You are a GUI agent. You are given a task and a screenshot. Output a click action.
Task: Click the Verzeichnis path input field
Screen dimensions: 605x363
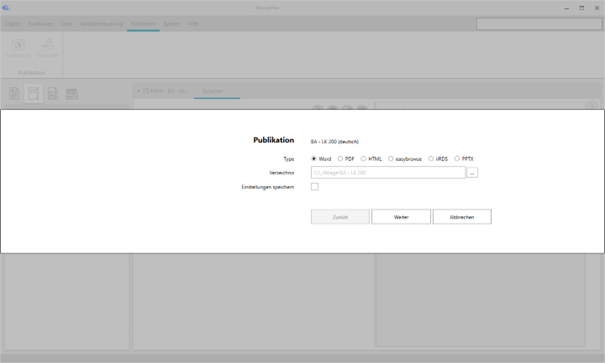point(388,172)
